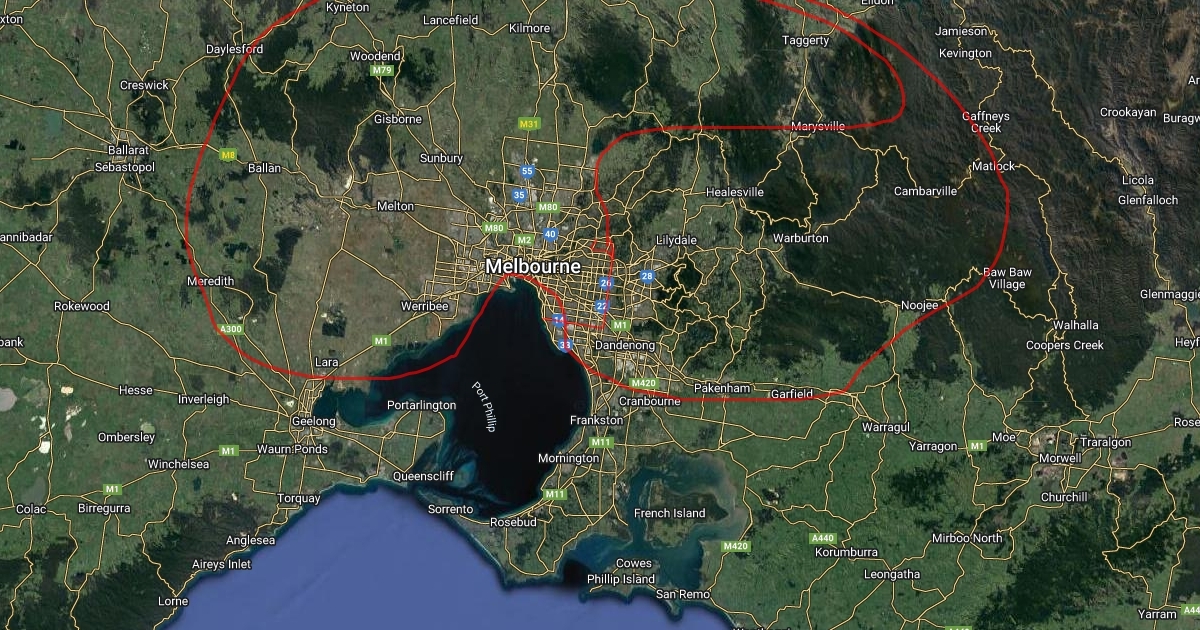Viewport: 1200px width, 630px height.
Task: Click the M1 shield above Birregurra
Action: click(114, 490)
